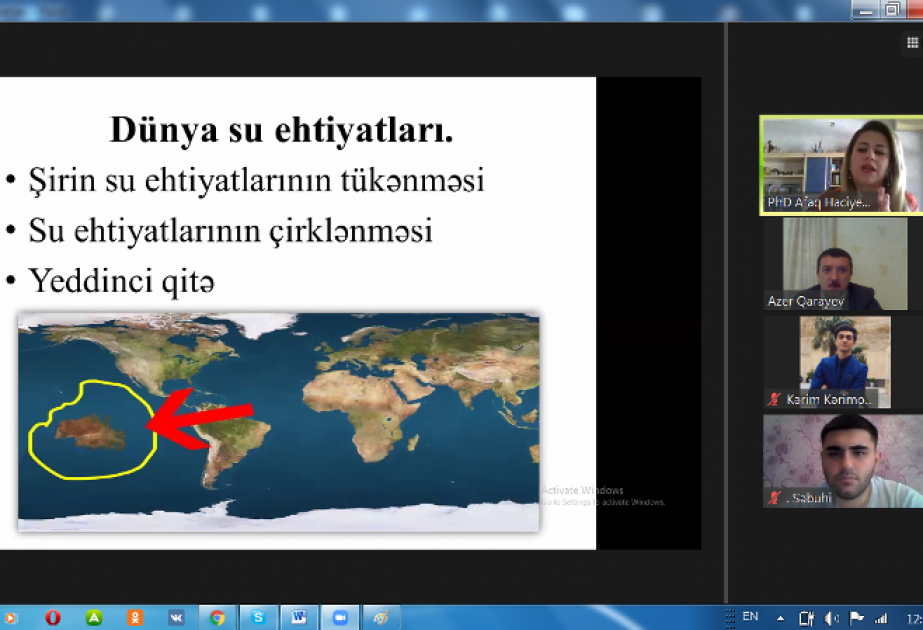
Task: Switch to Google Chrome in taskbar
Action: tap(217, 618)
